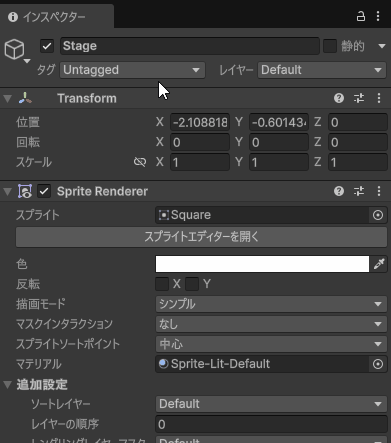Open object picker for Square sprite field
This screenshot has width=391, height=443.
pyautogui.click(x=378, y=215)
